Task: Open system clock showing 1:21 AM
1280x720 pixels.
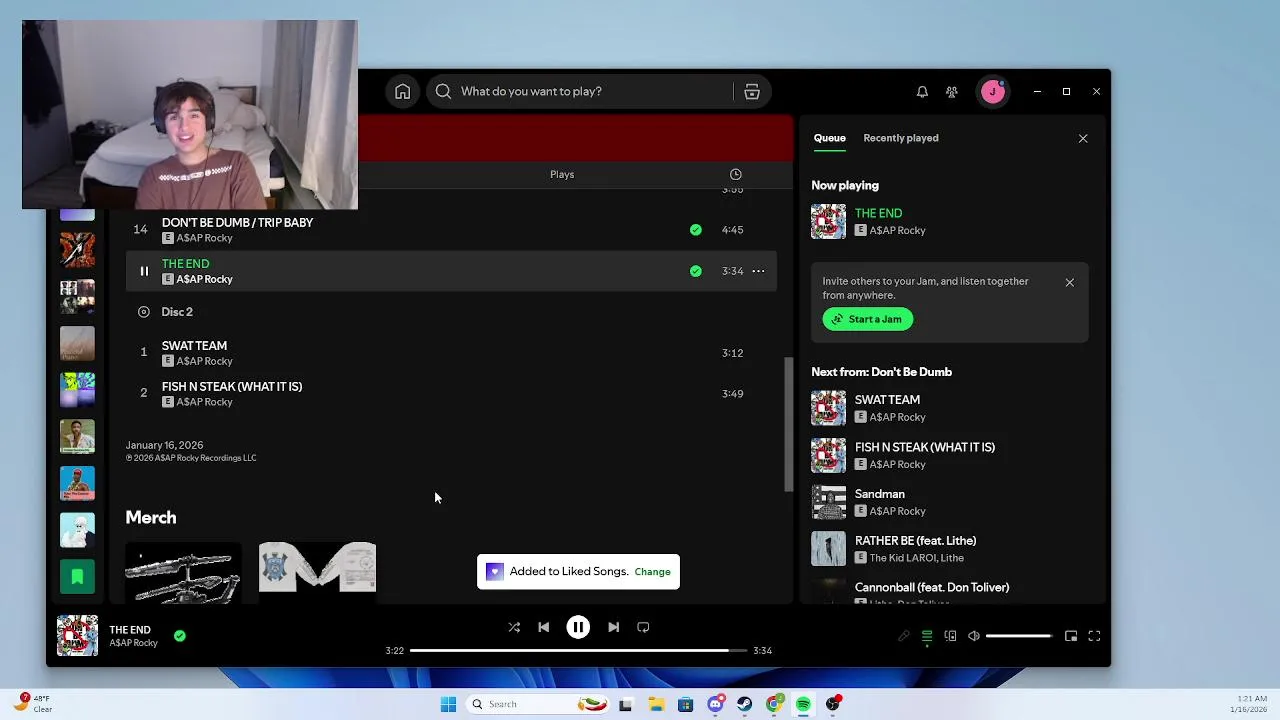Action: (1249, 704)
